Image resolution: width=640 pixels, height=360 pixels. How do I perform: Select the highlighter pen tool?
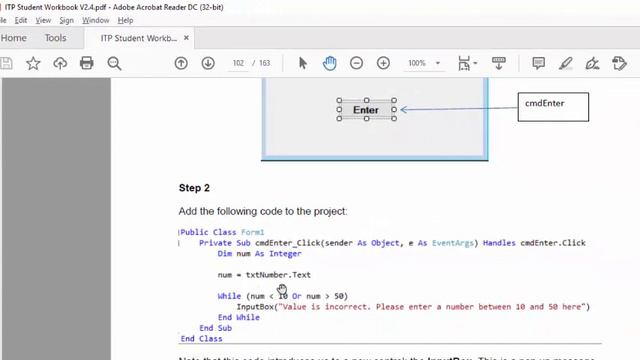point(566,63)
